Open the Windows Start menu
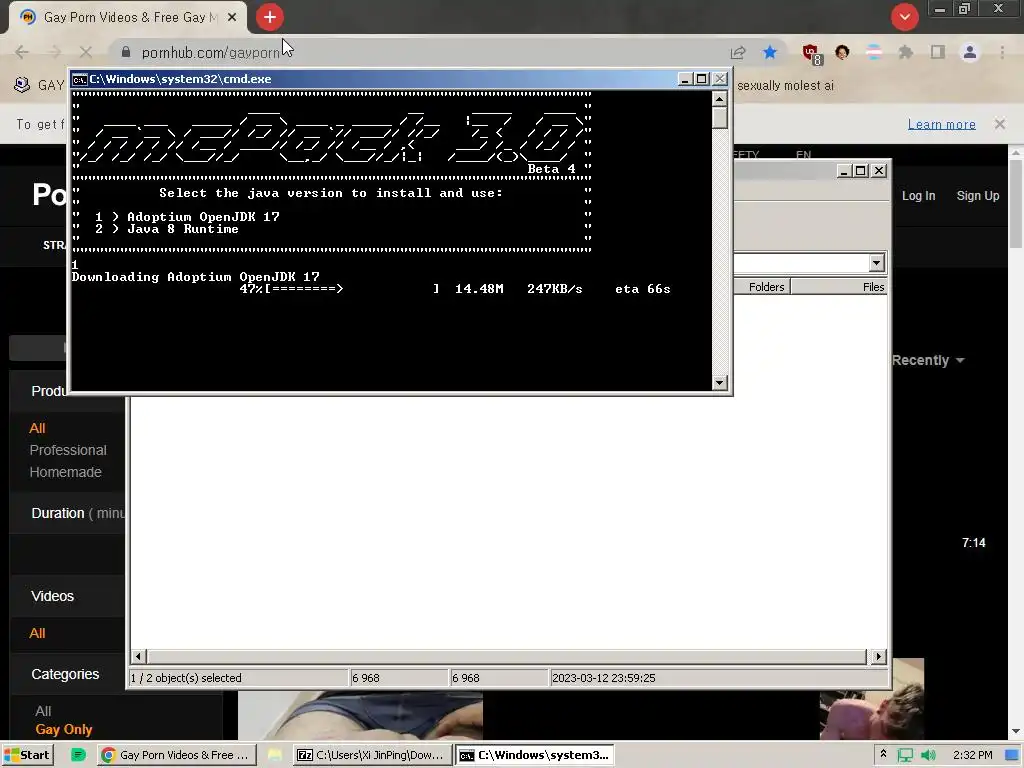Viewport: 1024px width, 768px height. click(x=27, y=755)
